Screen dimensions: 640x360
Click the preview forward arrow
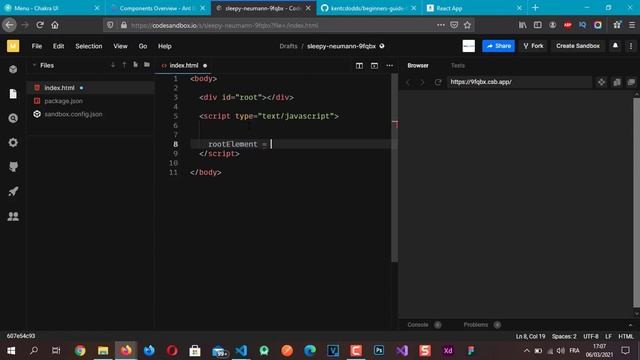[422, 82]
